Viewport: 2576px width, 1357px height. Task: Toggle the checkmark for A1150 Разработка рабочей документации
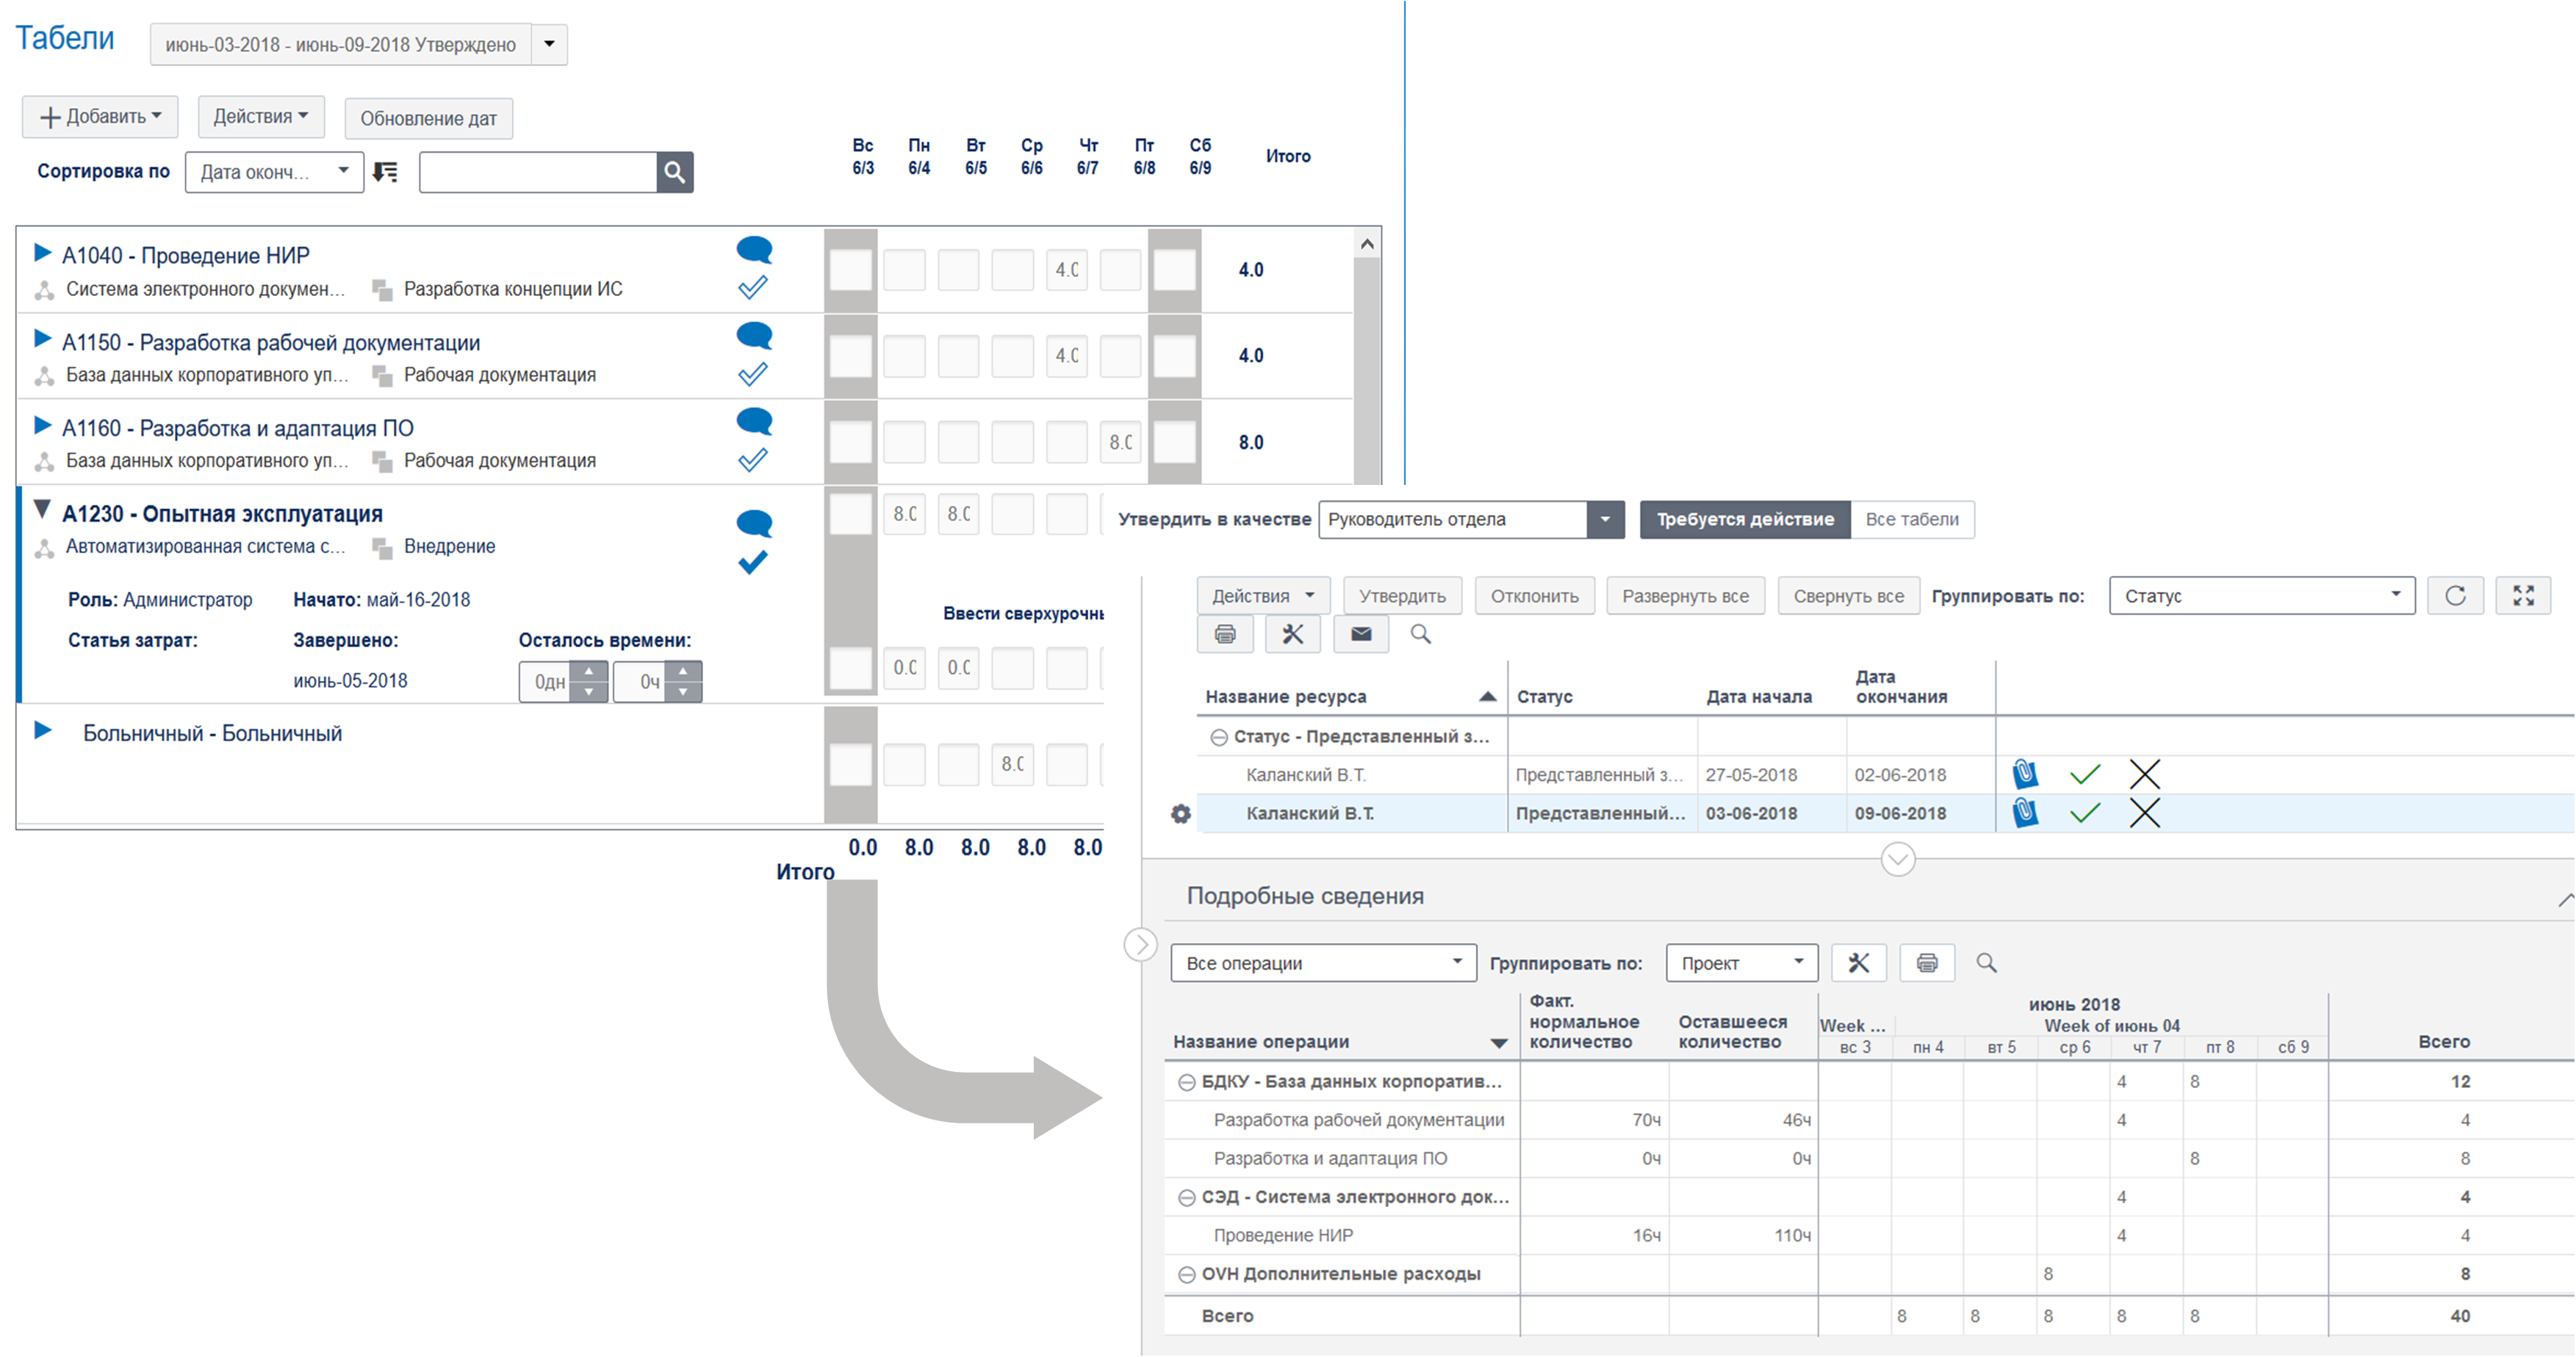753,374
